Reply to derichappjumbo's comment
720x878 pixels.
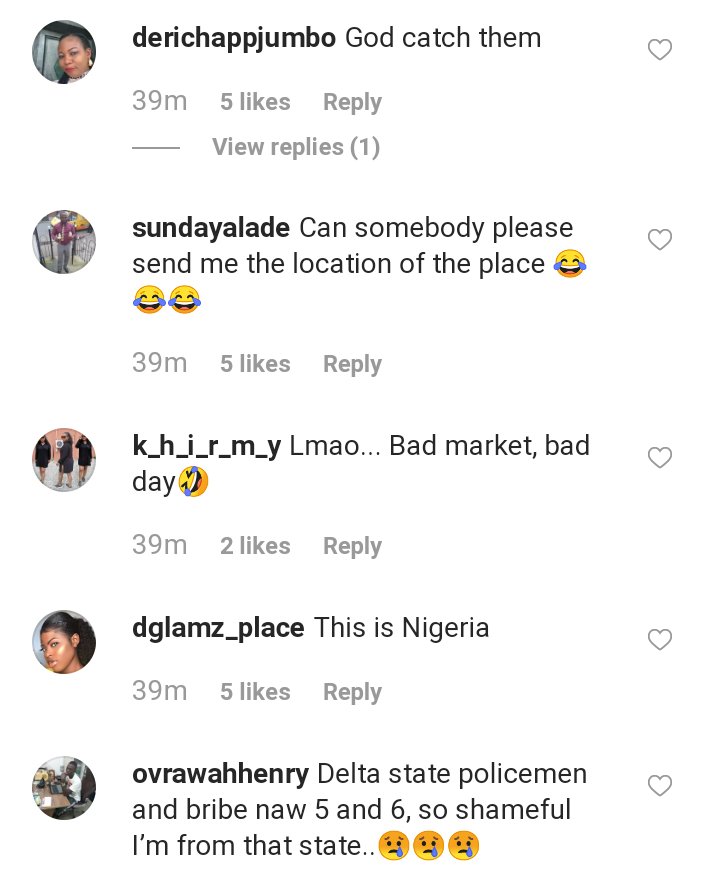(x=352, y=102)
